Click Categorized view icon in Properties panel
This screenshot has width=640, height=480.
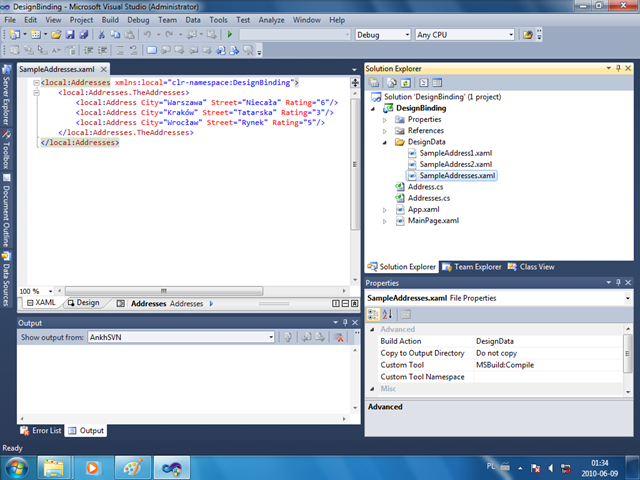373,314
